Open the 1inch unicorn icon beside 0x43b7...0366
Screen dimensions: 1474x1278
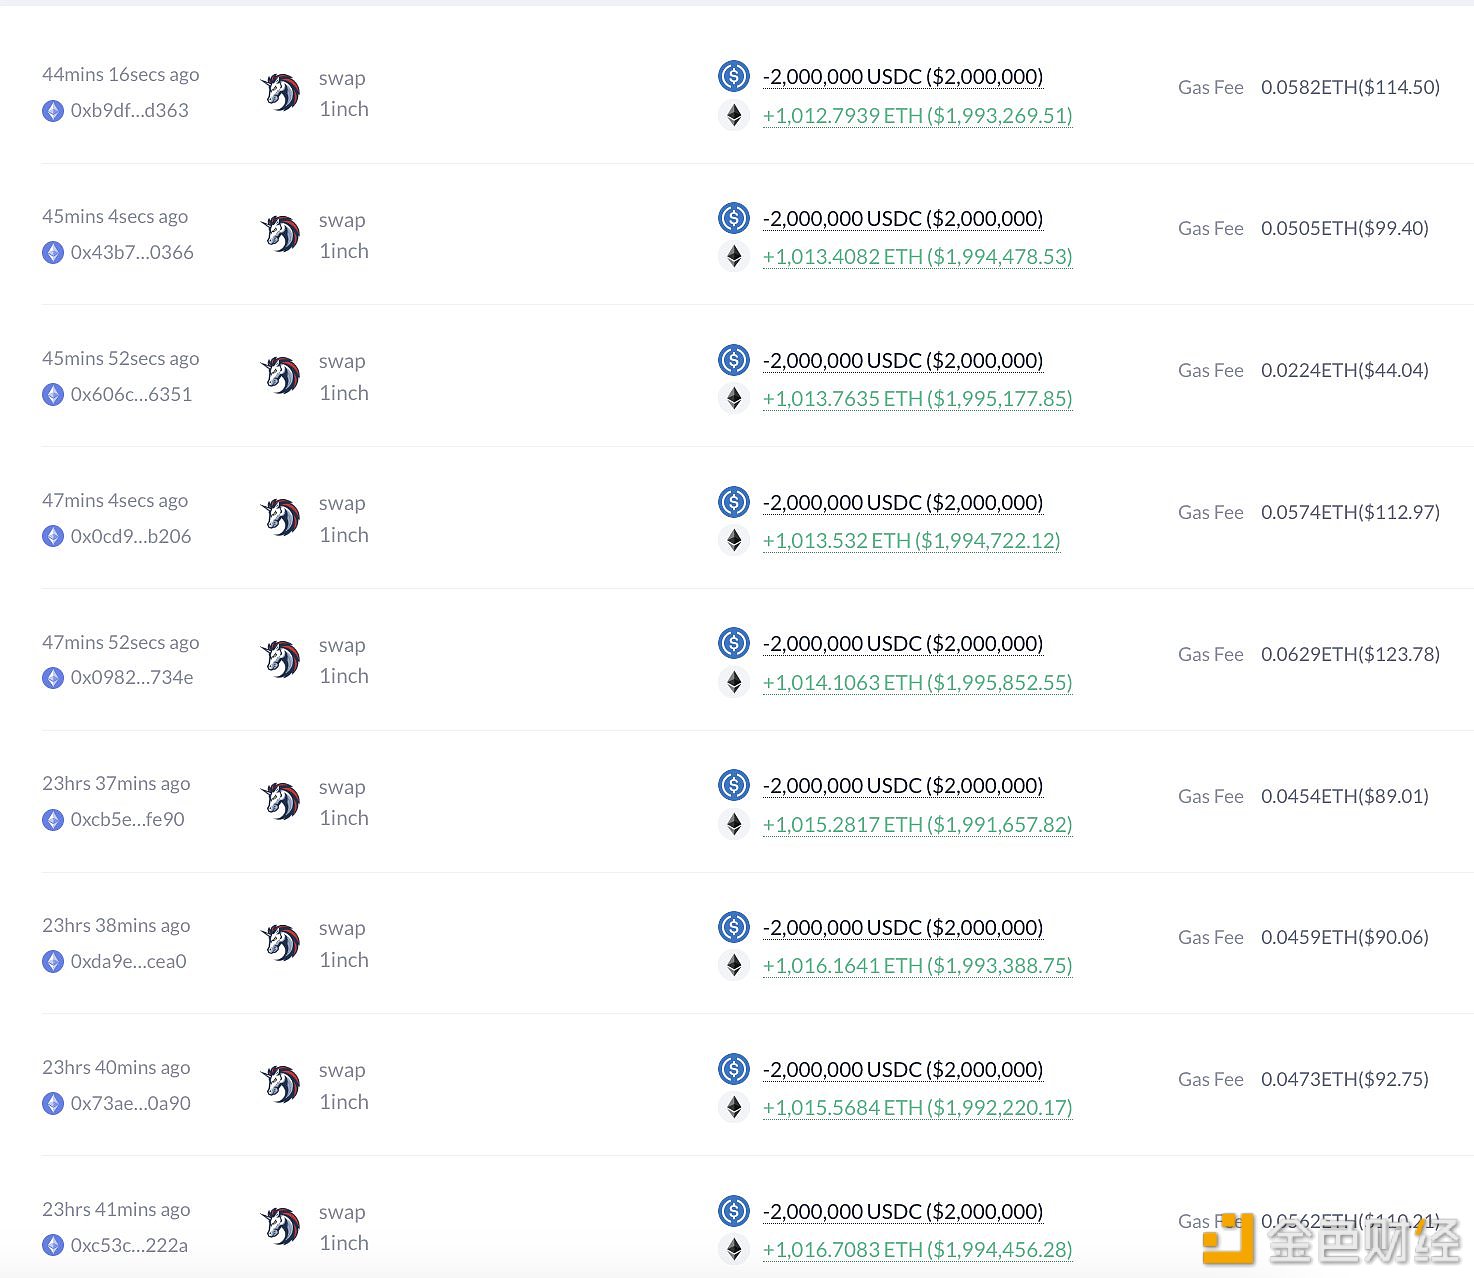point(281,234)
